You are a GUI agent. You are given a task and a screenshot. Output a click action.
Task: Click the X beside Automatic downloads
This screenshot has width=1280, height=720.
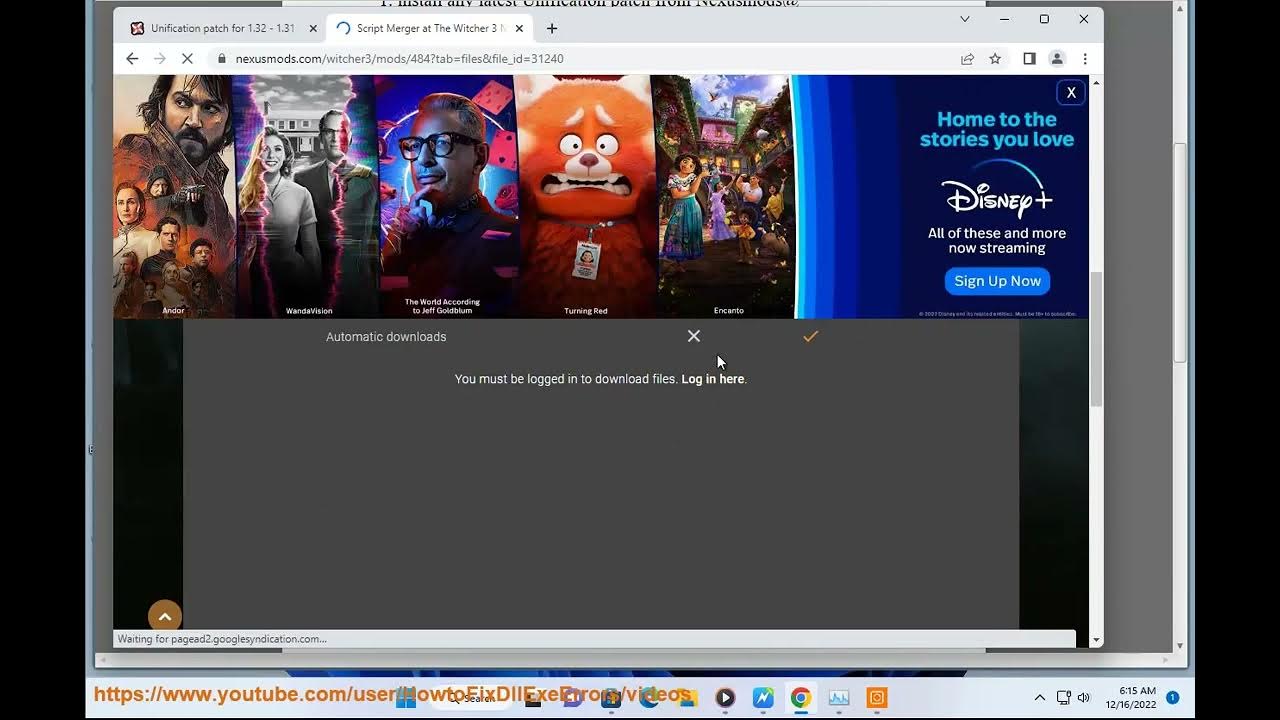click(x=694, y=336)
